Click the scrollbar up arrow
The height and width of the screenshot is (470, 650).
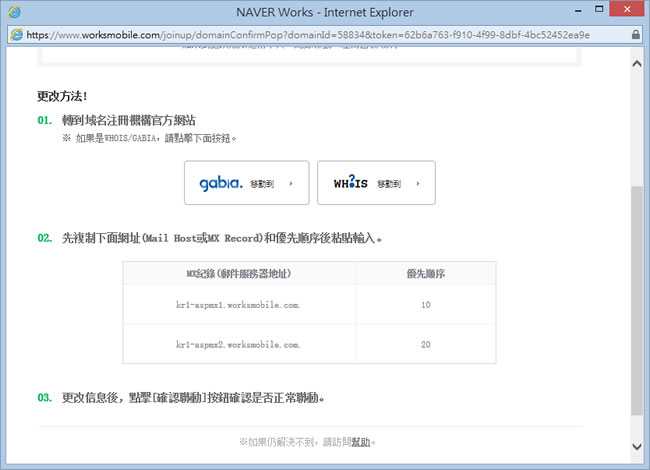pos(637,64)
